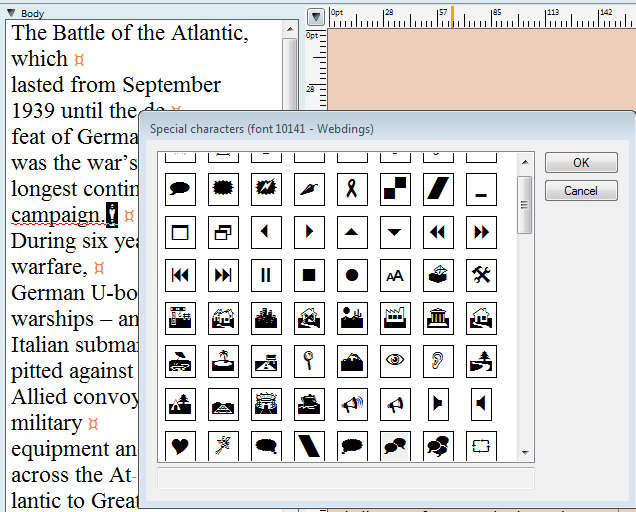Click the description field below the grid
This screenshot has width=636, height=512.
tap(346, 479)
